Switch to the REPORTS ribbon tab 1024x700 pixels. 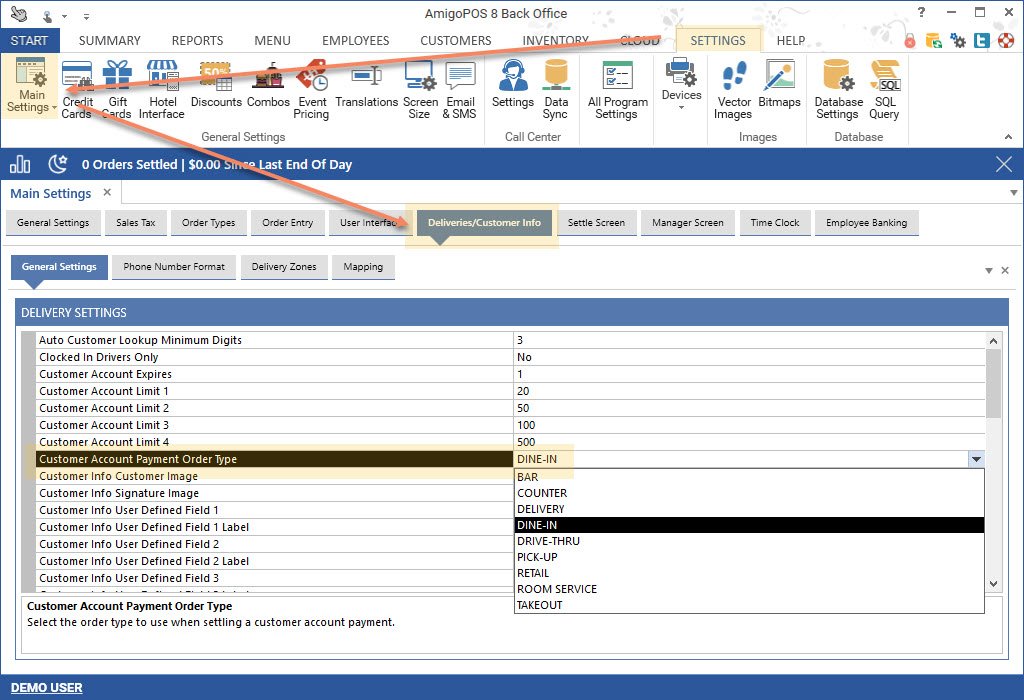coord(197,41)
